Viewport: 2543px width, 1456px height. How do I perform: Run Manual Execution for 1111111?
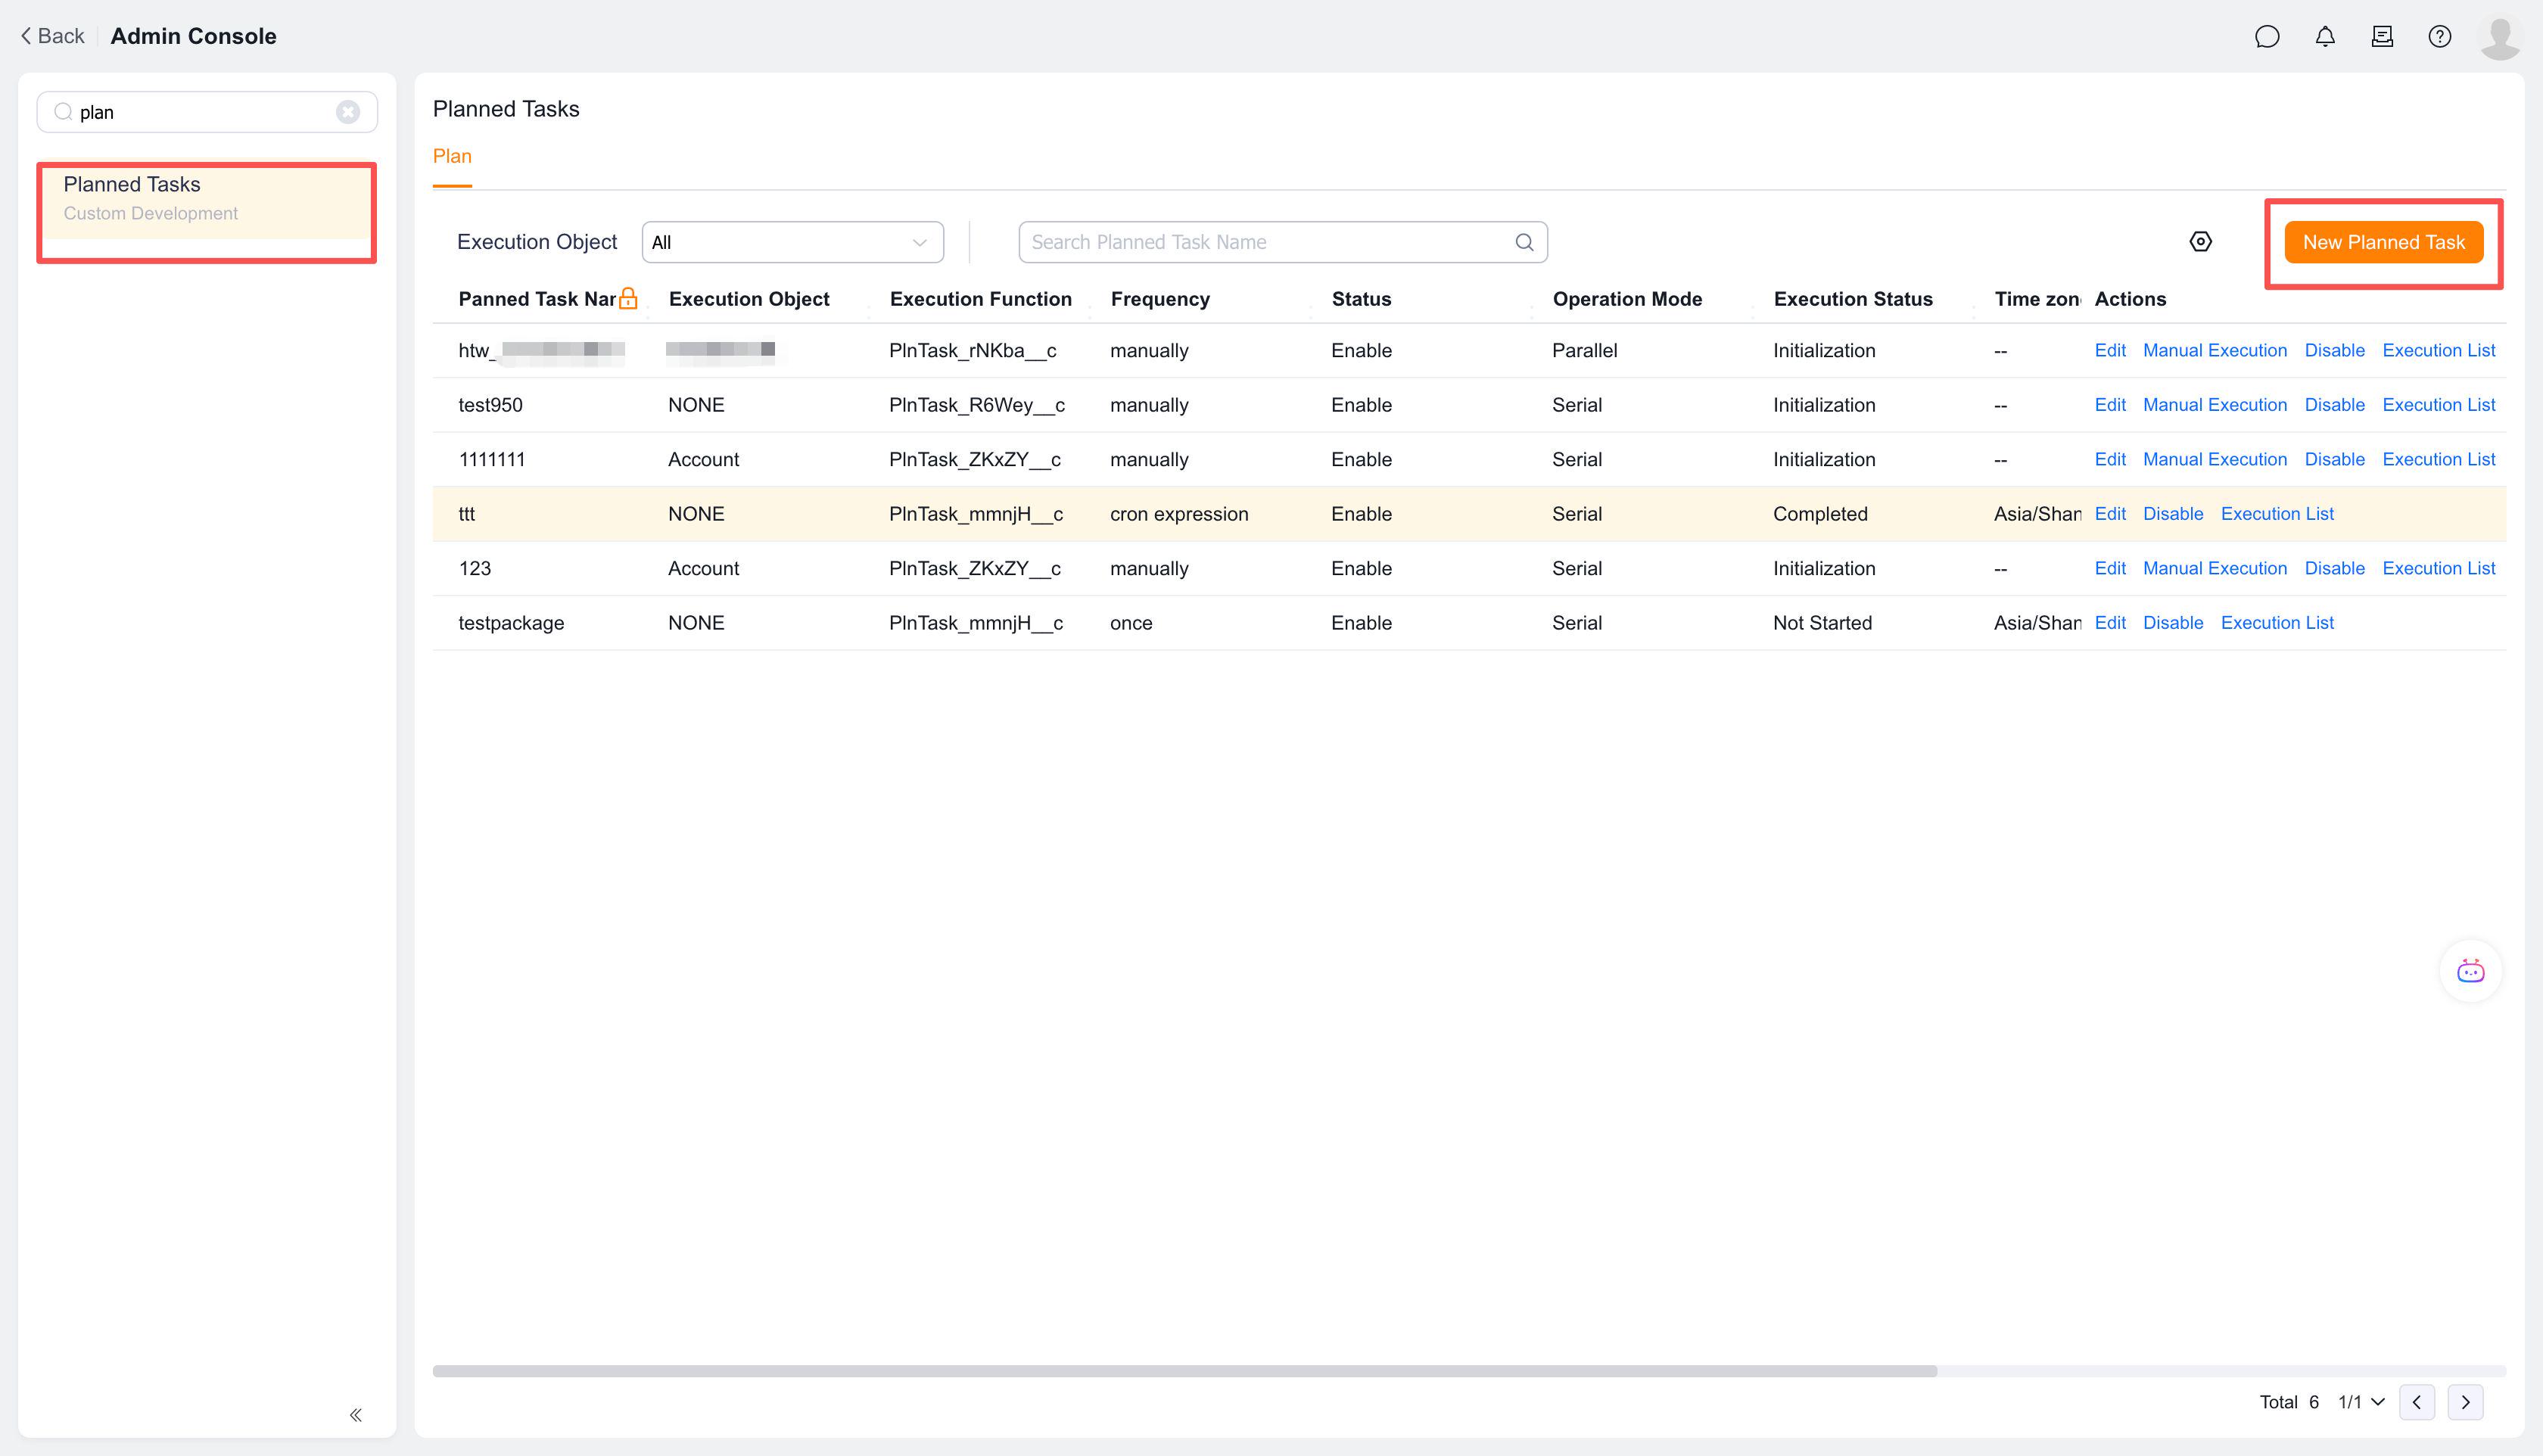tap(2215, 459)
